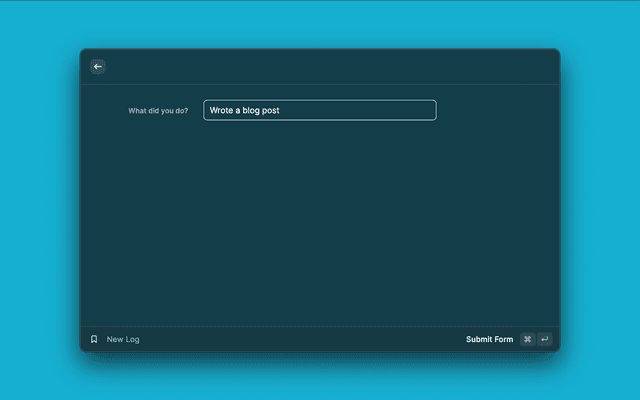This screenshot has width=640, height=400.
Task: Click the empty form area below the field
Action: (320, 220)
